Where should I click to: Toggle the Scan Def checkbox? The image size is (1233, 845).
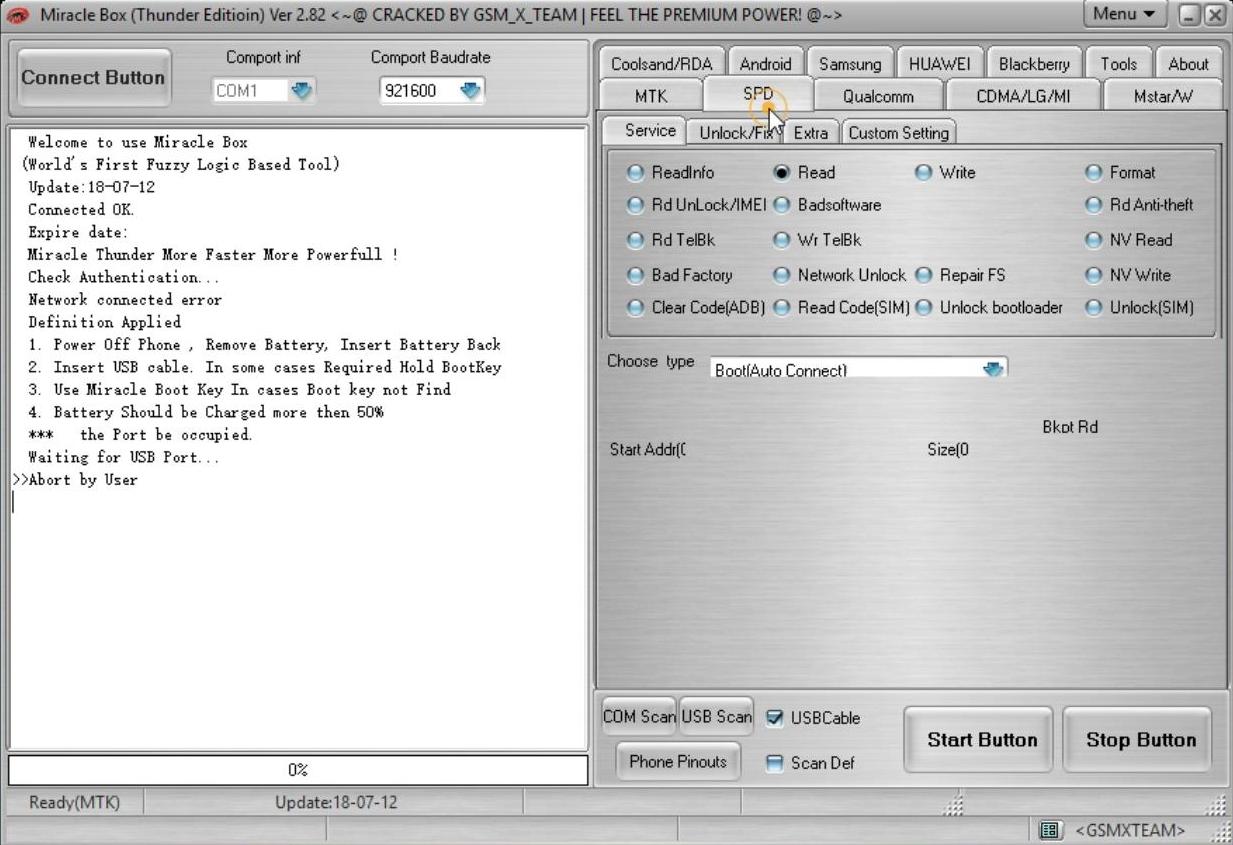tap(774, 763)
